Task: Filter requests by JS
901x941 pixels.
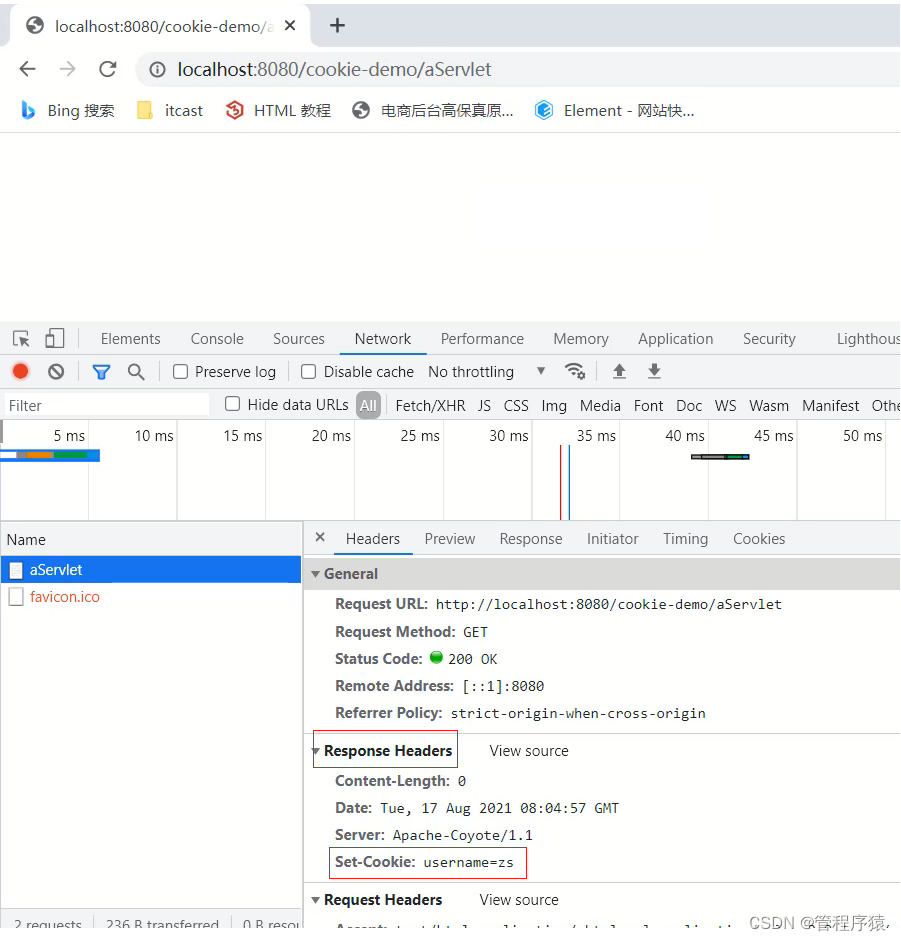Action: coord(484,406)
